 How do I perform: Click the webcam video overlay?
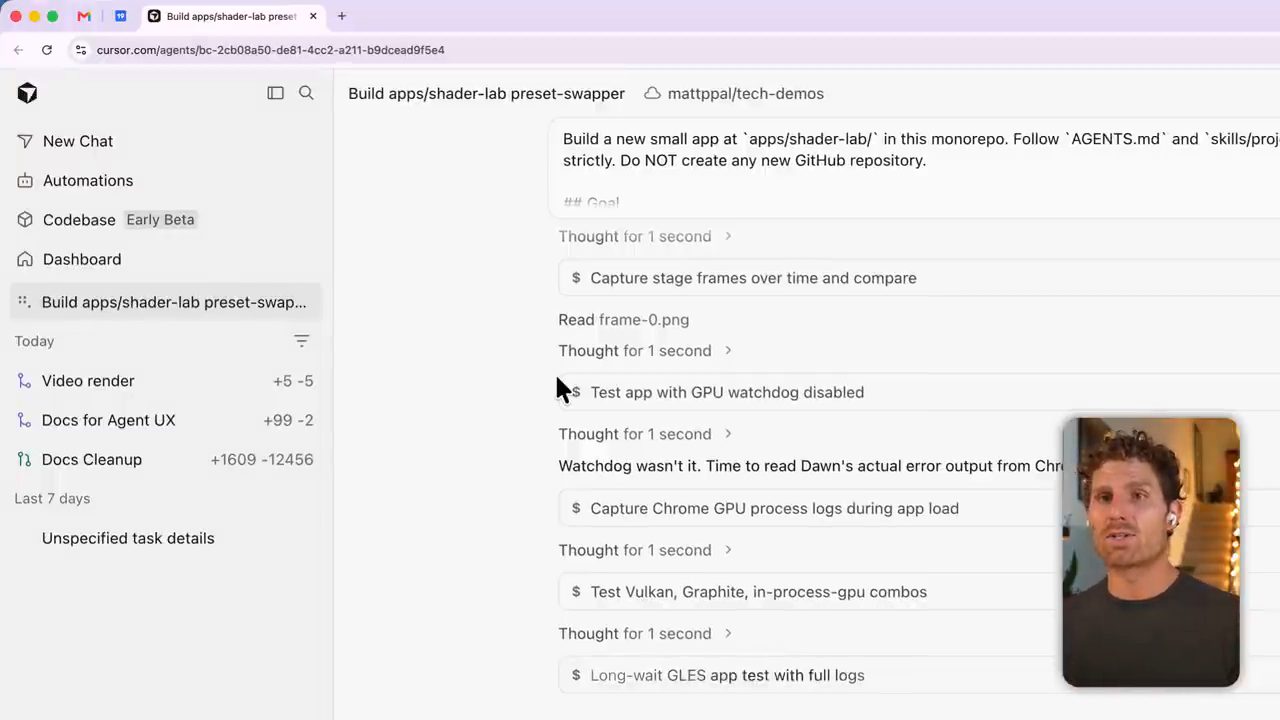[1151, 552]
